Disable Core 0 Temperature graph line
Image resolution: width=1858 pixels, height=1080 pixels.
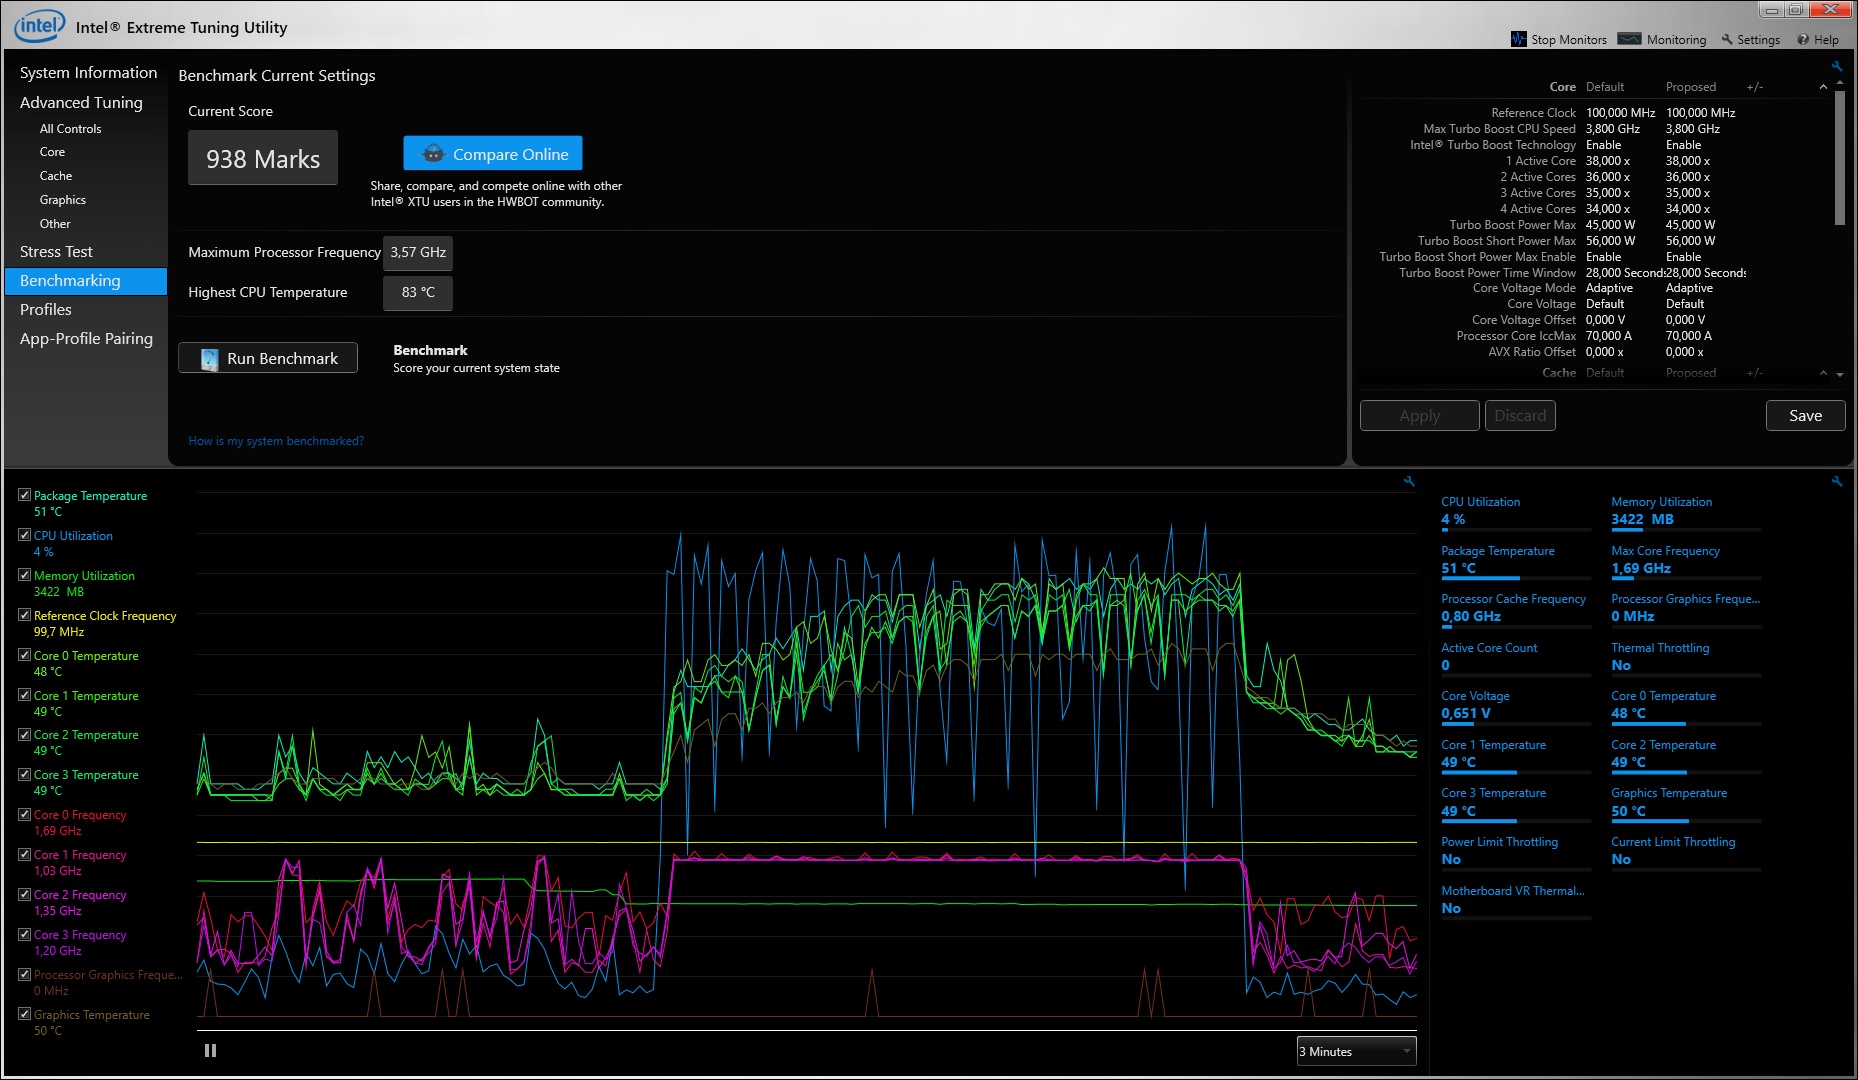(x=25, y=655)
